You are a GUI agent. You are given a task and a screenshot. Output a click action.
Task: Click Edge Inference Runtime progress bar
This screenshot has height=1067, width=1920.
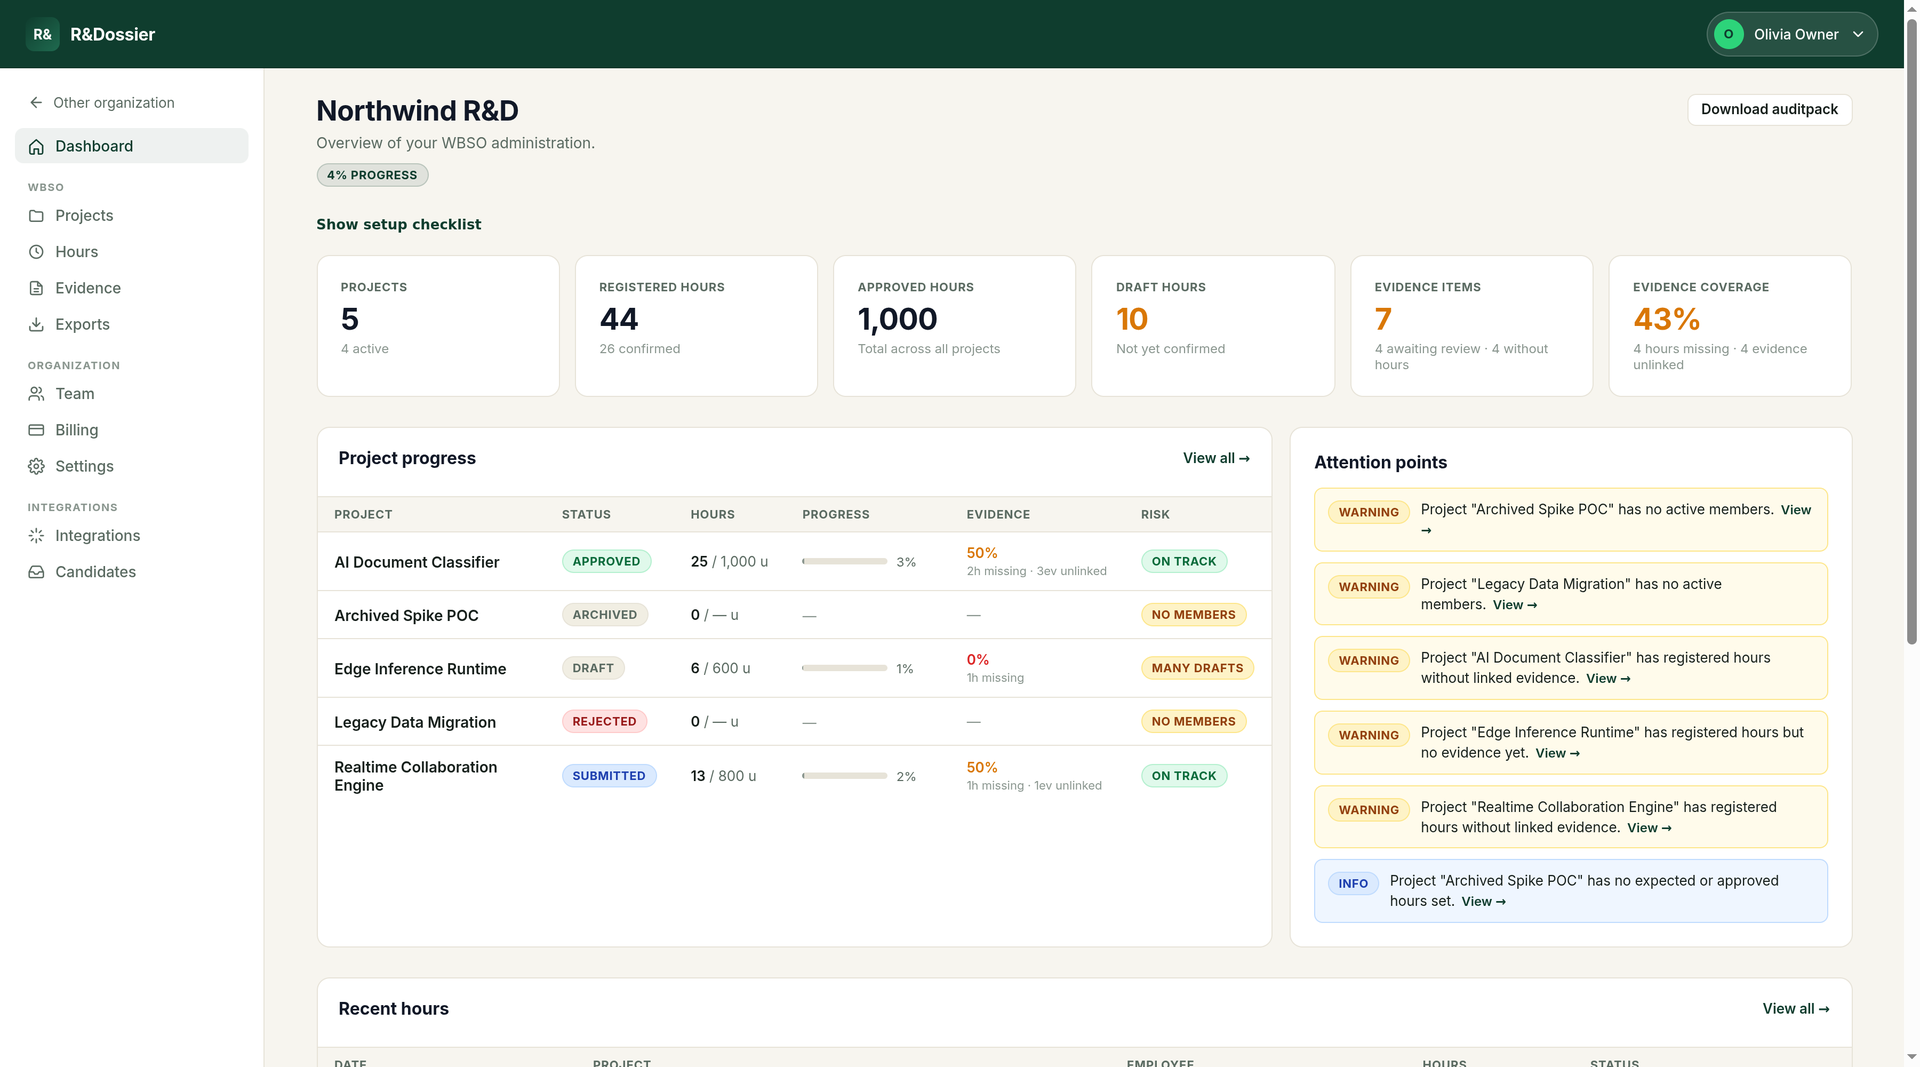(844, 668)
